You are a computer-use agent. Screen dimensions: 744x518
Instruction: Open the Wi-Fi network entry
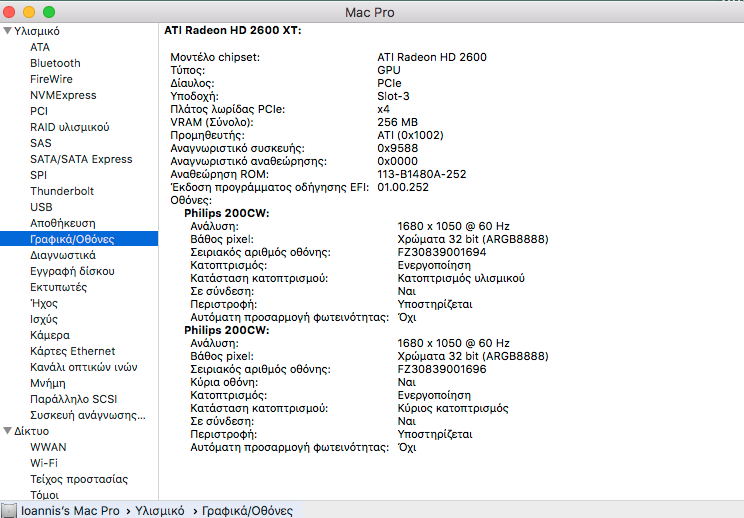[x=44, y=463]
